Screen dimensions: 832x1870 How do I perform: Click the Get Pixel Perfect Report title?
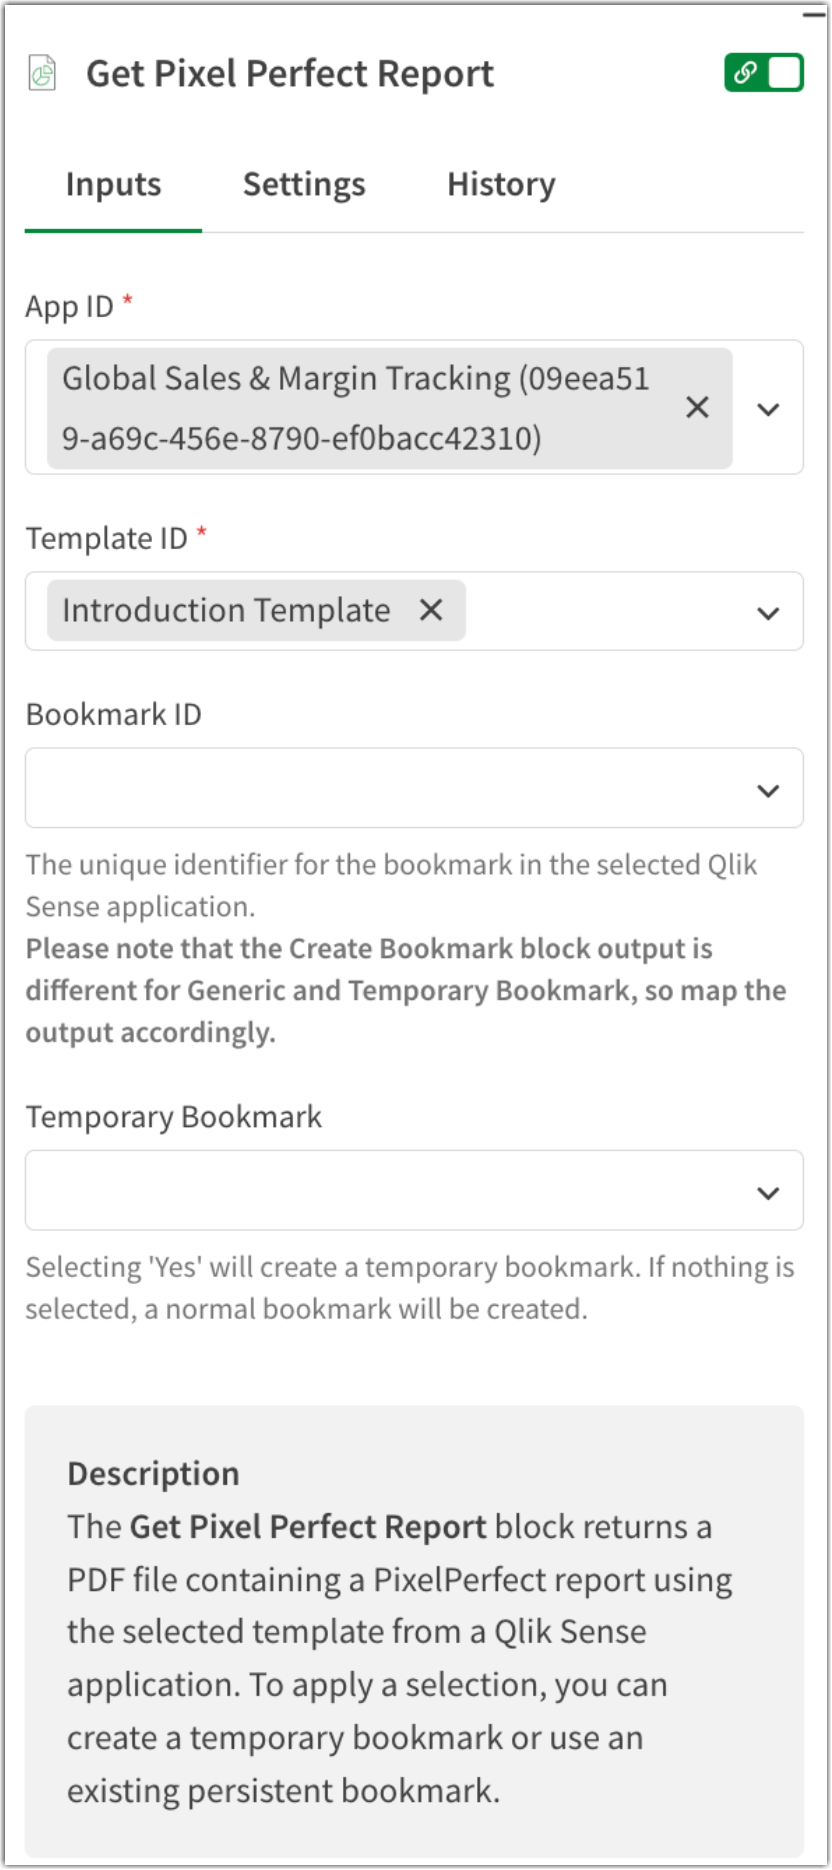[x=291, y=73]
